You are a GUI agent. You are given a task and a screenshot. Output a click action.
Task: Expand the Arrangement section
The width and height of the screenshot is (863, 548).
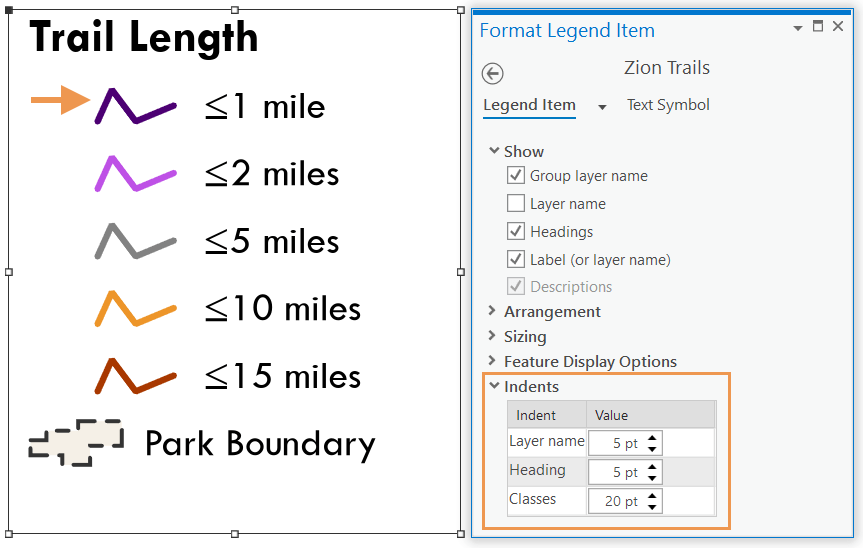tap(492, 311)
